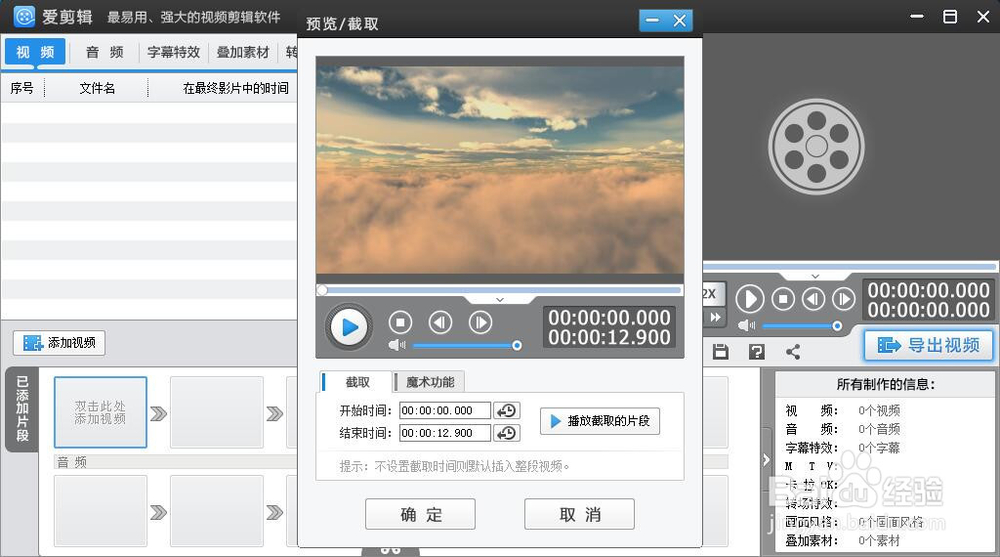Expand the info side panel arrow

click(766, 459)
